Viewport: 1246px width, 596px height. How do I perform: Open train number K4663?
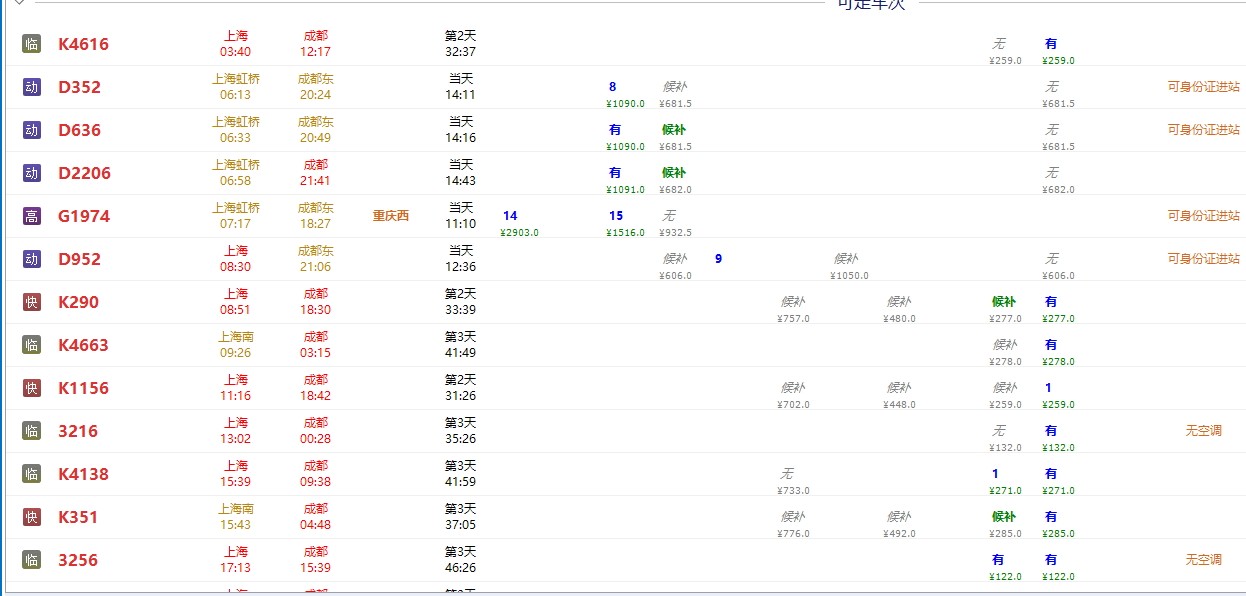pos(84,345)
